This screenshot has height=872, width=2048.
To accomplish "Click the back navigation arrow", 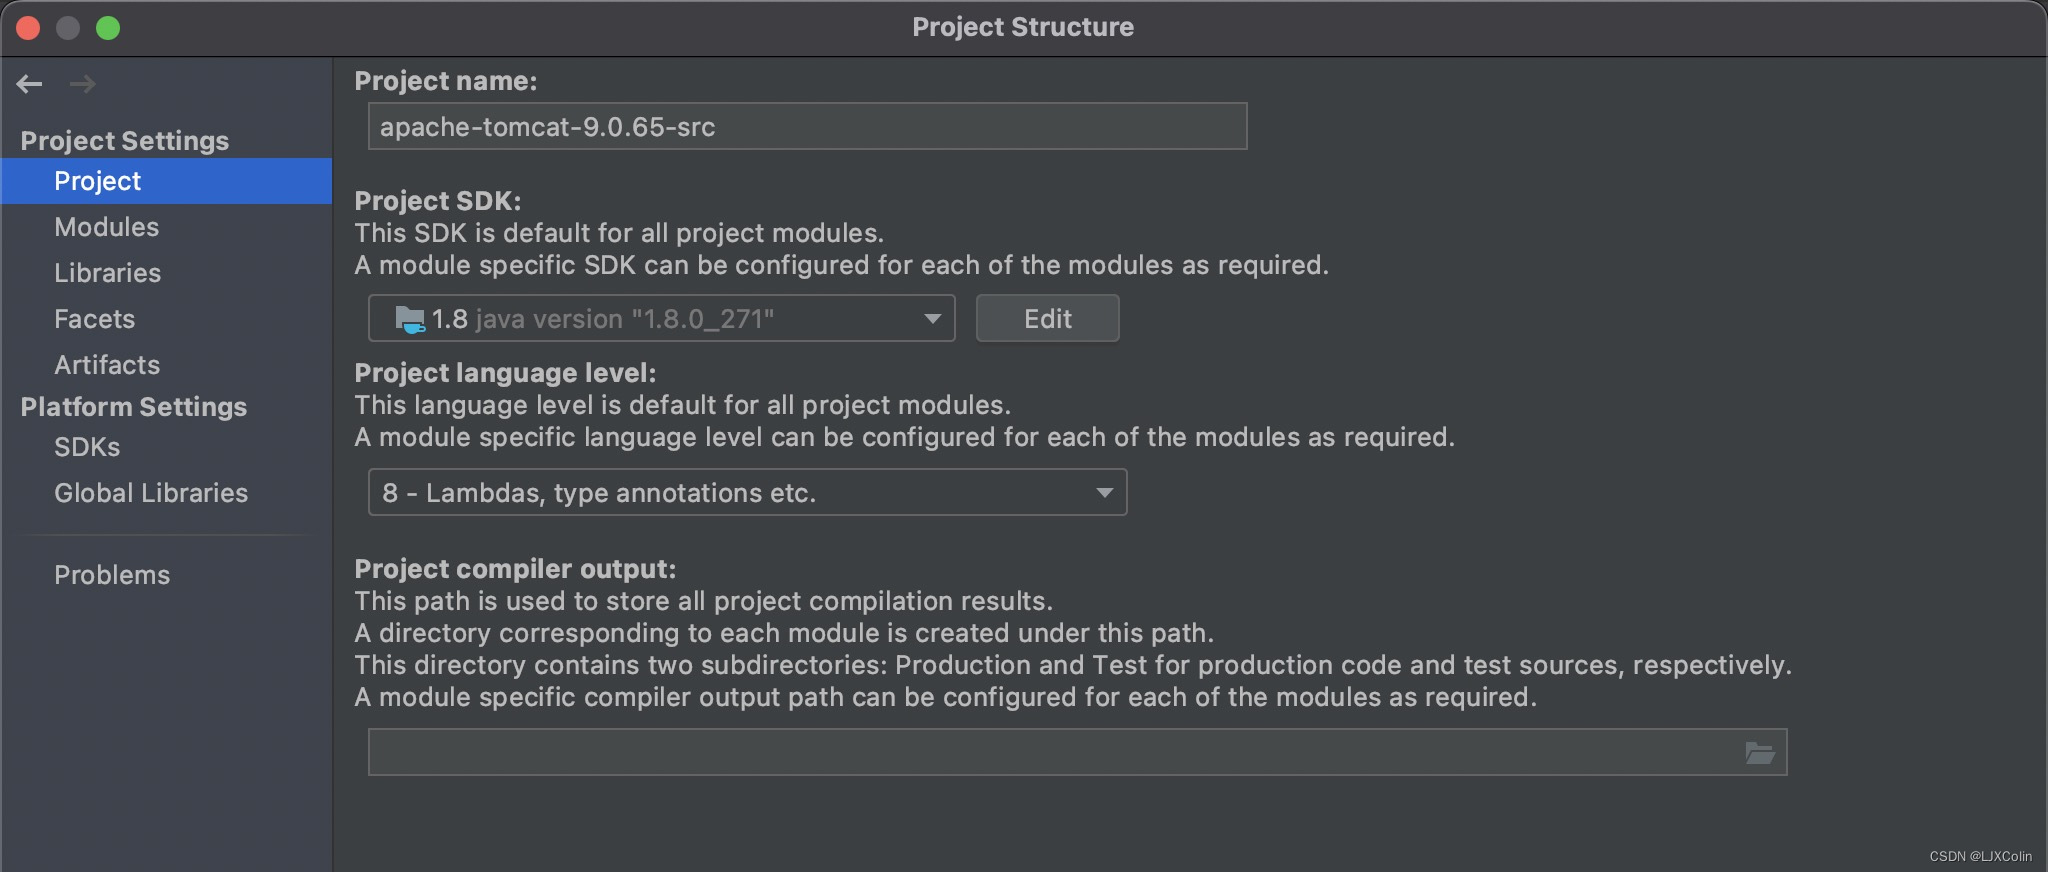I will tap(29, 84).
